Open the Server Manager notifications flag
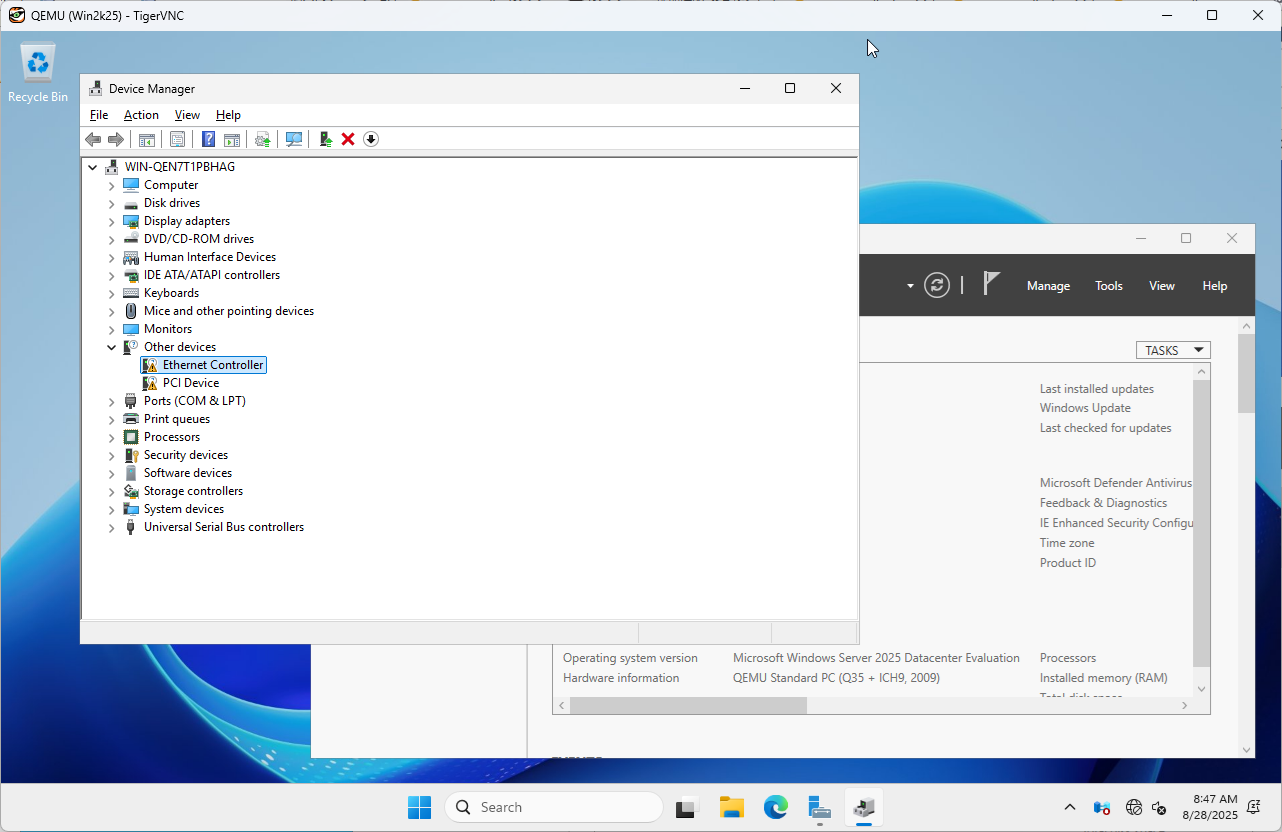Image resolution: width=1282 pixels, height=832 pixels. [991, 285]
